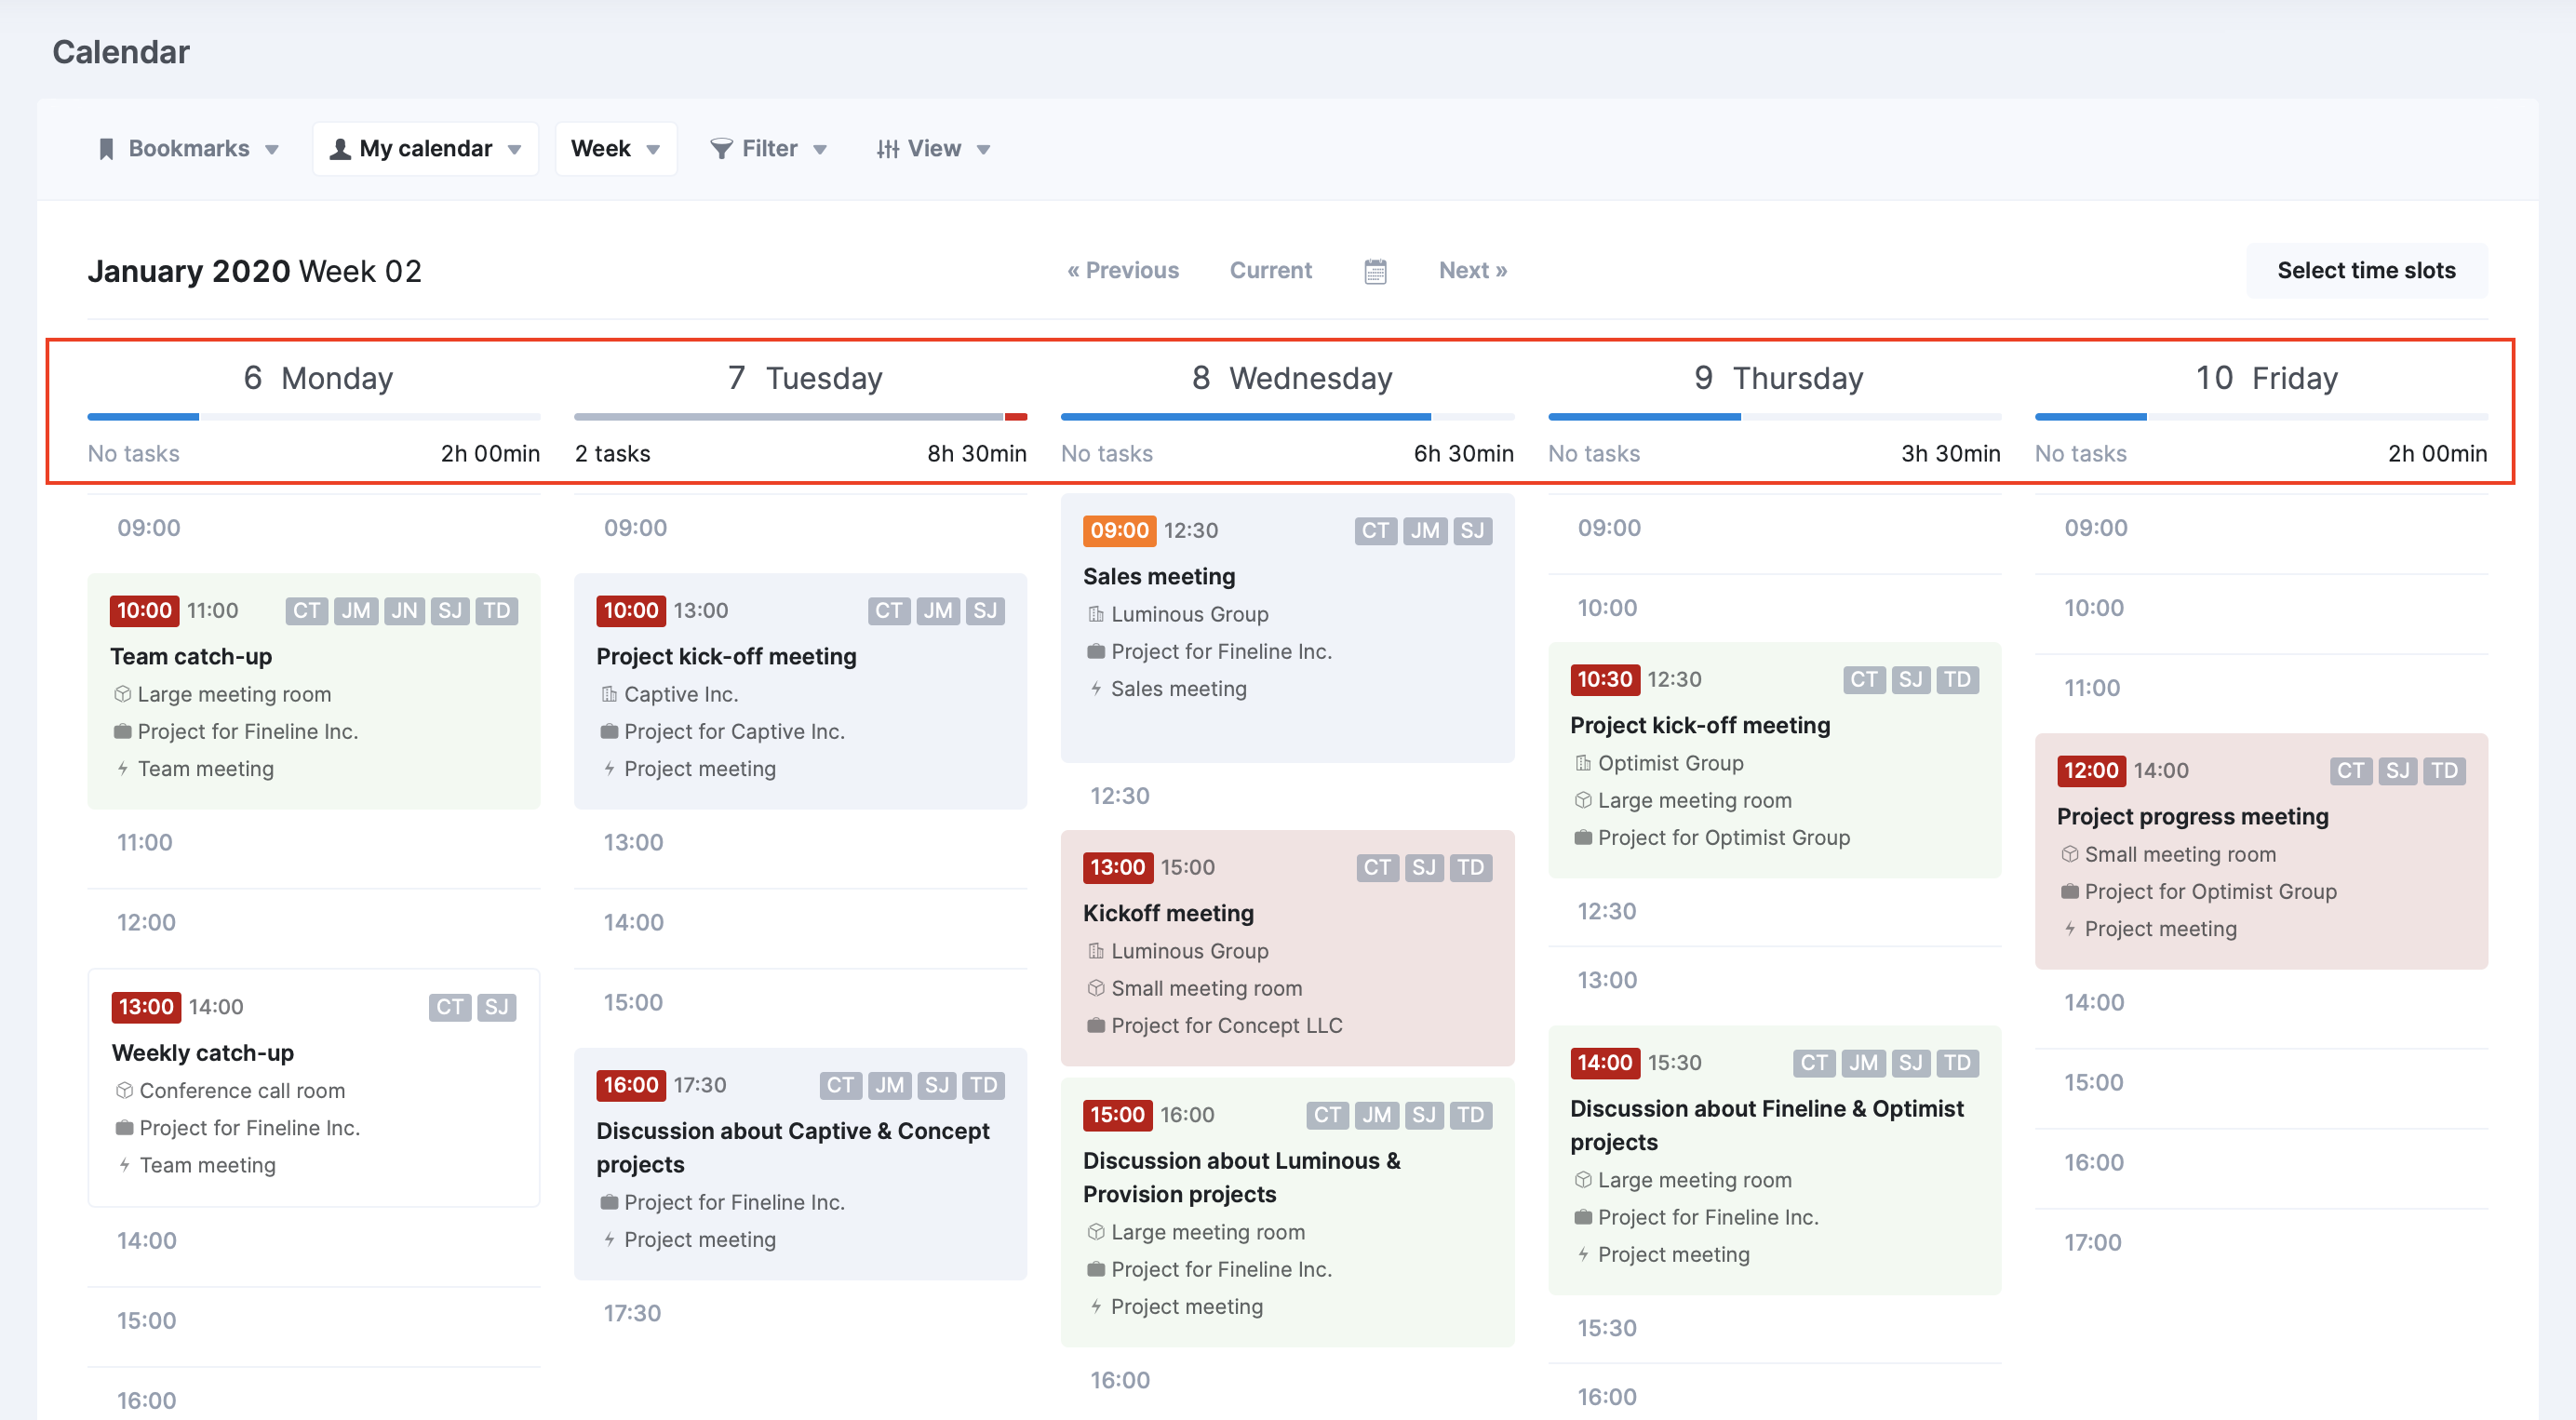
Task: Click 'Luminous Group' in Sales meeting
Action: tap(1189, 614)
